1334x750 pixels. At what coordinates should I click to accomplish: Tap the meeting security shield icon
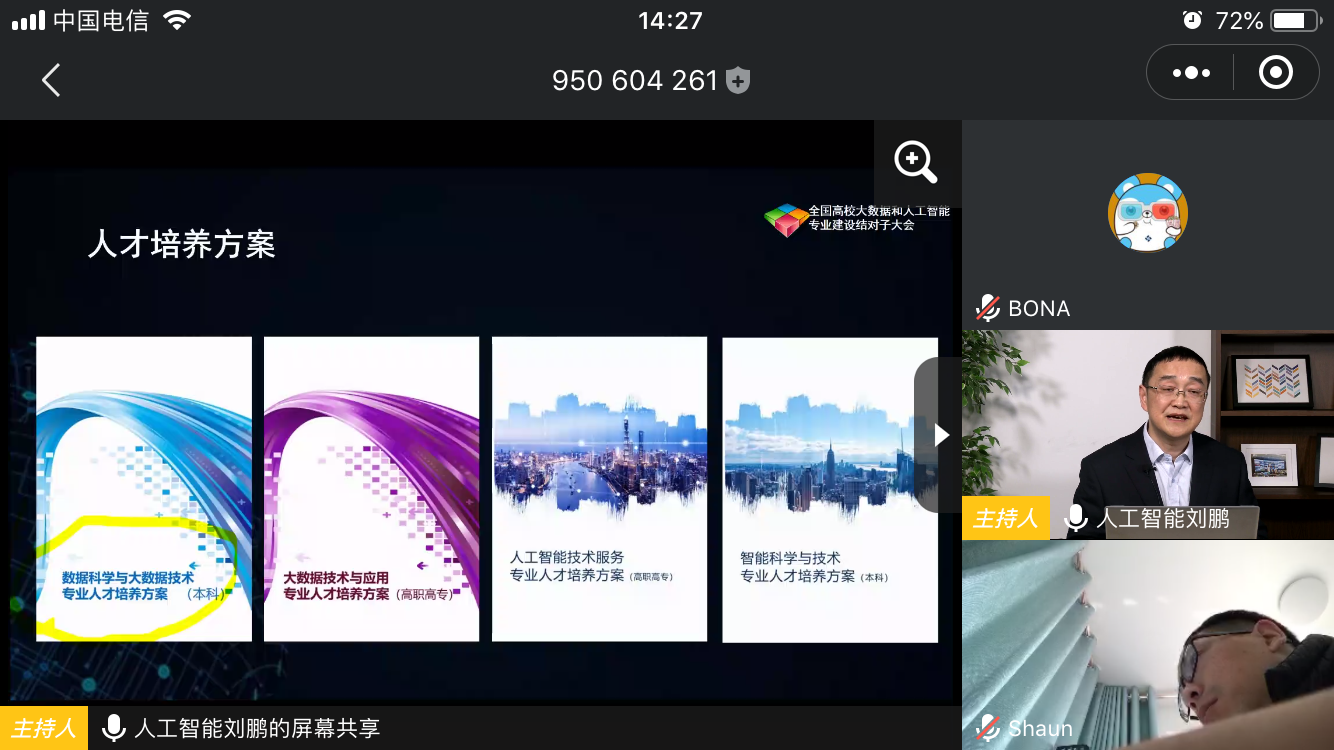point(738,80)
